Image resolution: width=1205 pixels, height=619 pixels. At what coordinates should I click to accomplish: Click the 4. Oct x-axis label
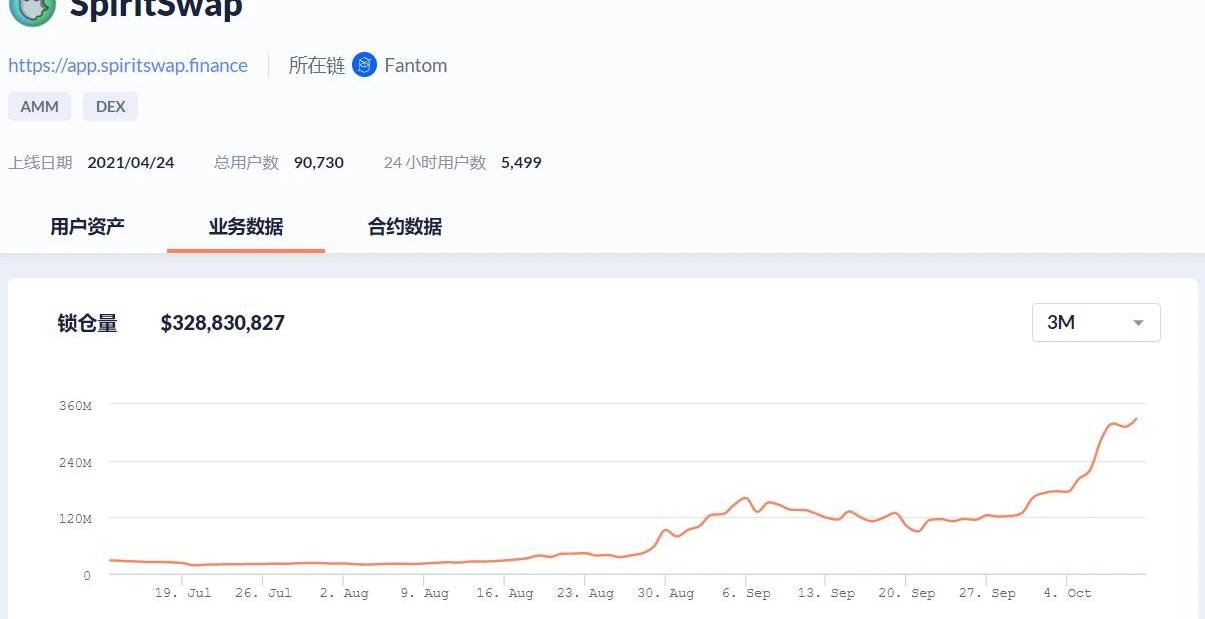point(1067,593)
